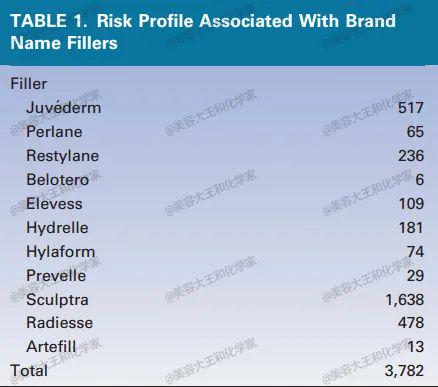Select the value 1,638 for Sculptra
Image resolution: width=438 pixels, height=387 pixels.
tap(405, 300)
